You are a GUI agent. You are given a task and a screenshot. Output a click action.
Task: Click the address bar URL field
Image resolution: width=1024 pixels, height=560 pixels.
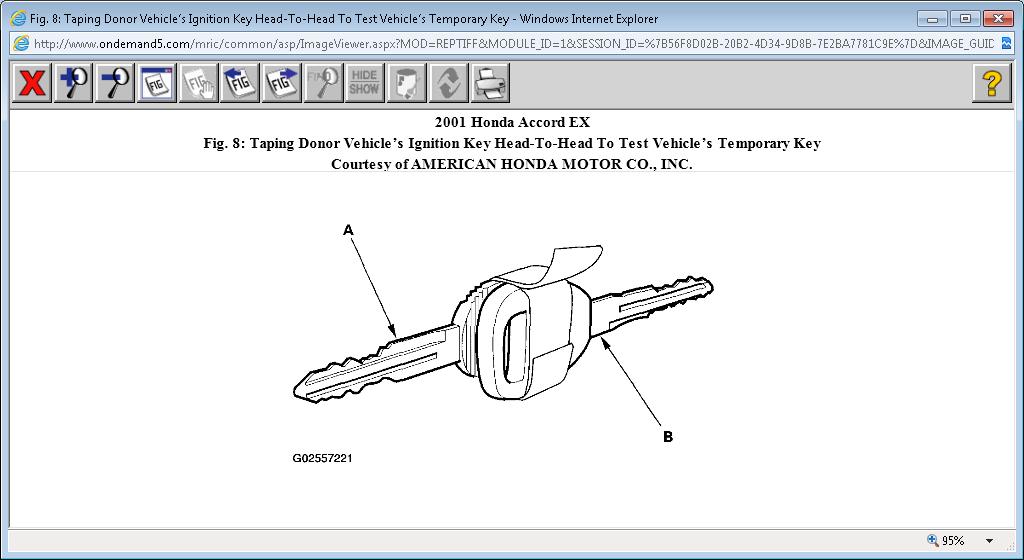[513, 44]
